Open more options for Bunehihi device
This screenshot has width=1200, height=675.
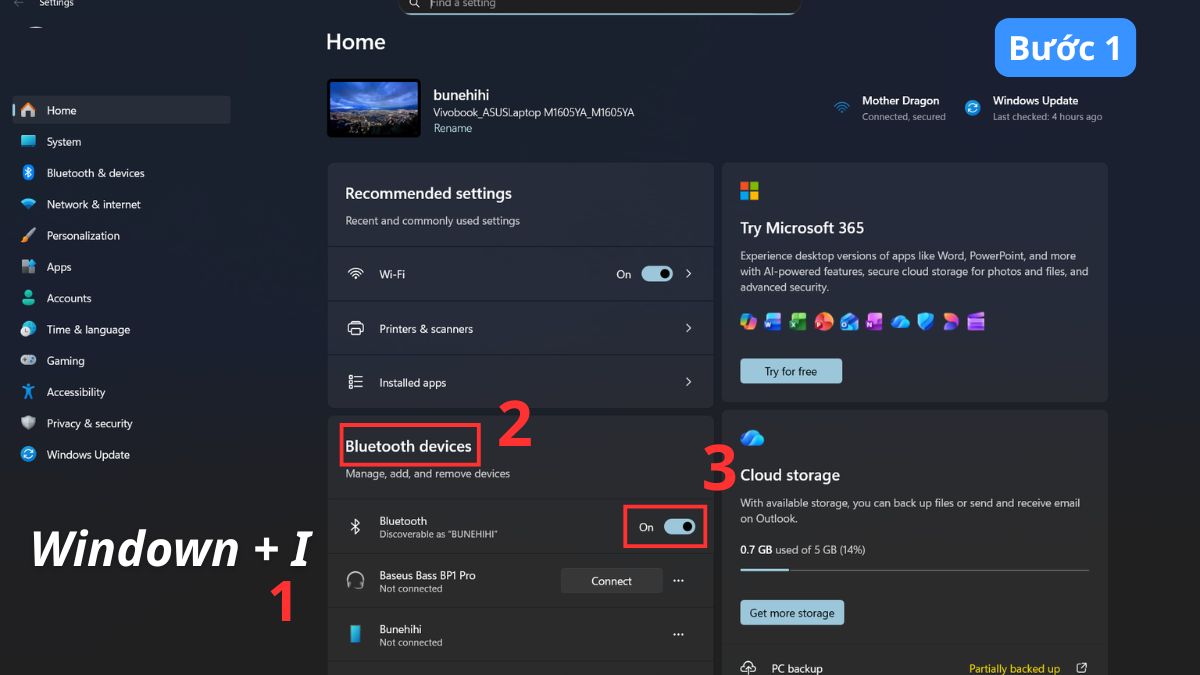(678, 635)
